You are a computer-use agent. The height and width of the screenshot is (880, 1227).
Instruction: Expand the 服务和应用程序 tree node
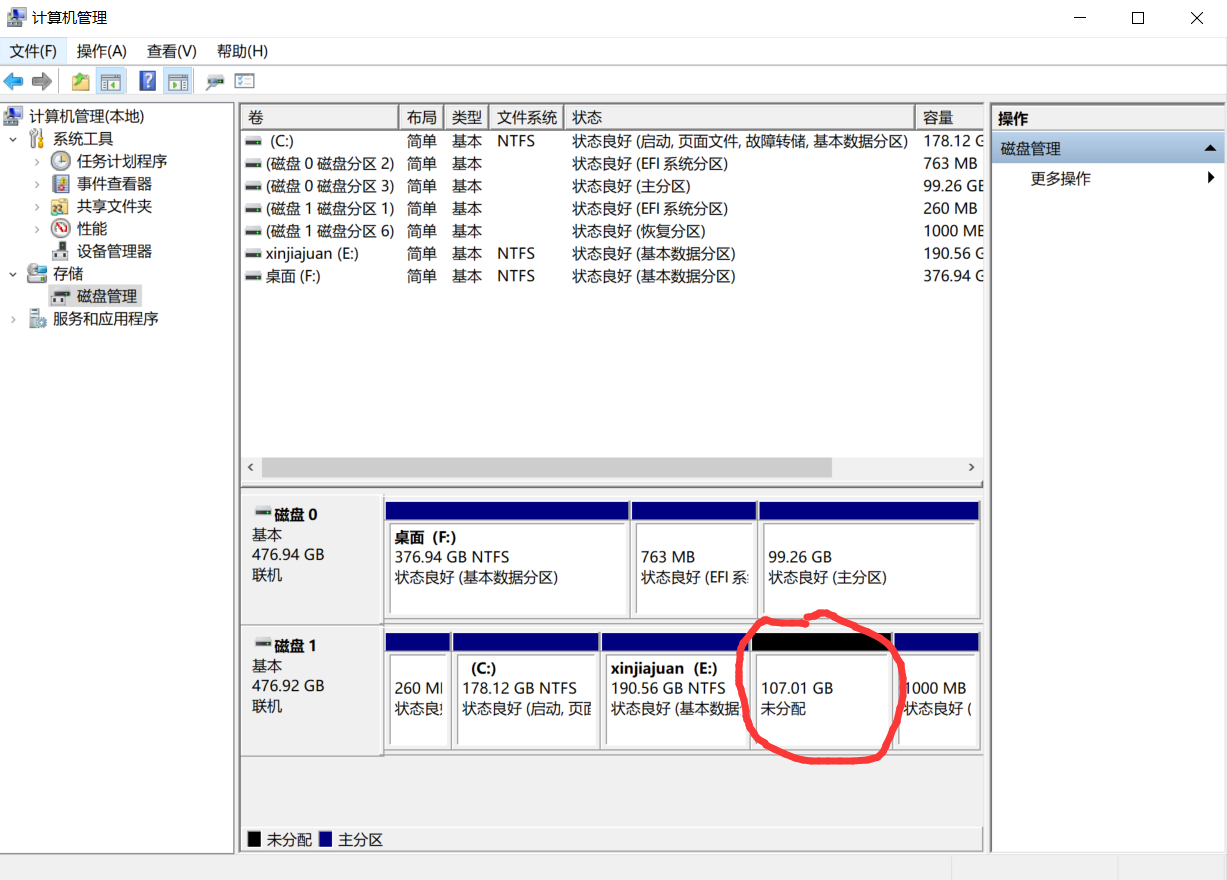point(13,319)
